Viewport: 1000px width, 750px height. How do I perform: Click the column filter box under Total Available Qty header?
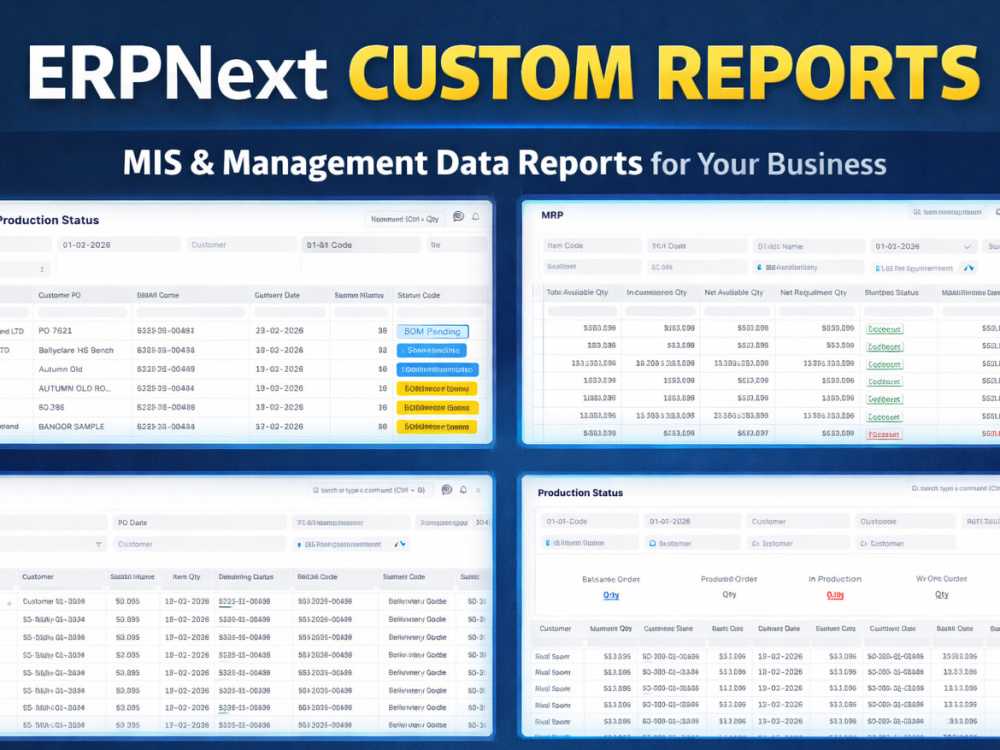point(582,311)
